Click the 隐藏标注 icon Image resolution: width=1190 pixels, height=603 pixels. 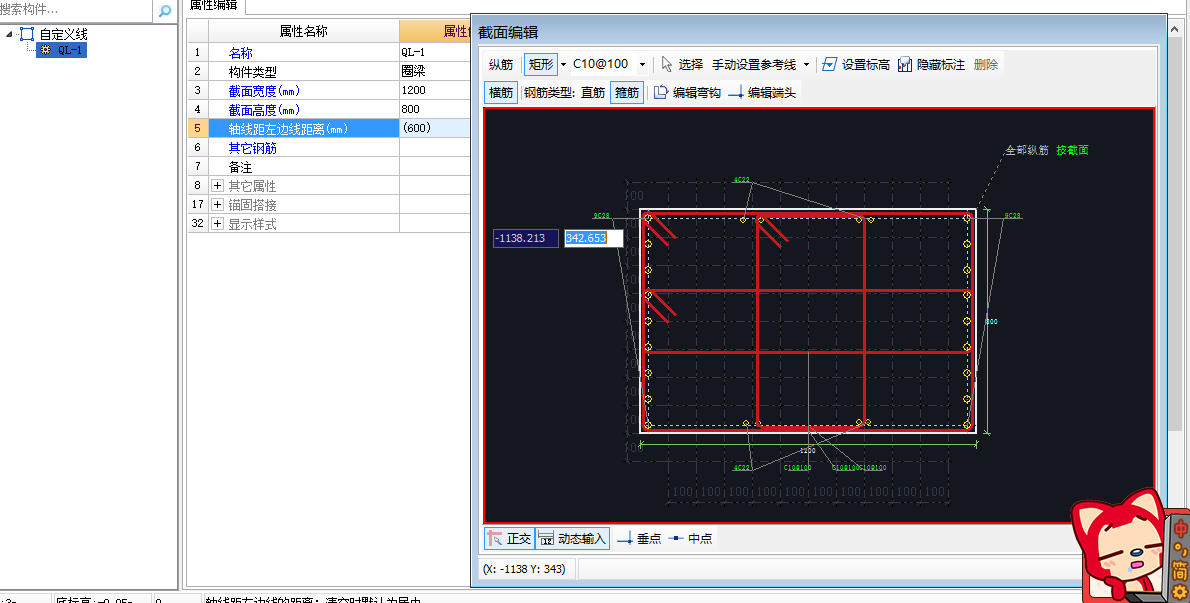[x=905, y=64]
